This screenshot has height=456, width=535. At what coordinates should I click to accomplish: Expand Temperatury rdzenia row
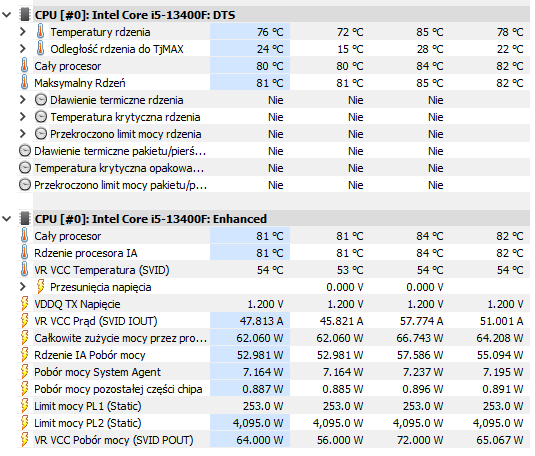23,32
